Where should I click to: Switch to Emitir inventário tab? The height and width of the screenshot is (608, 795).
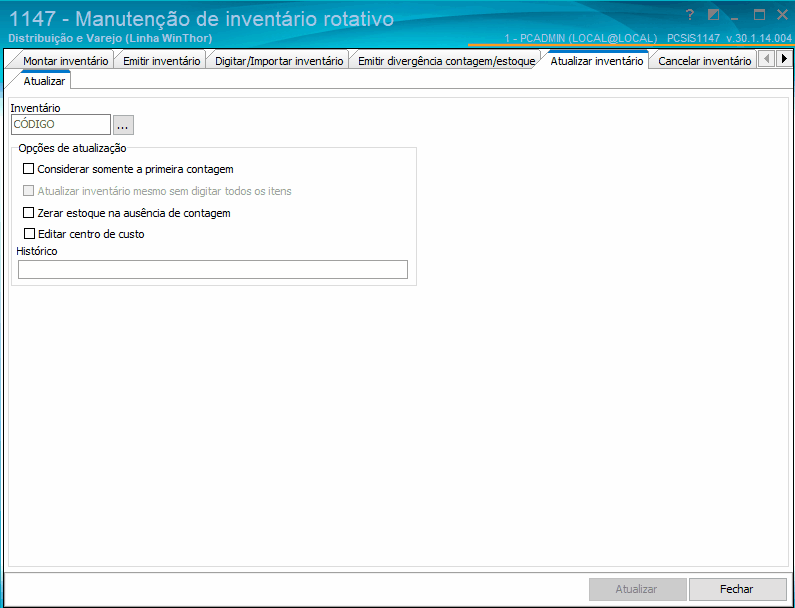pyautogui.click(x=162, y=61)
